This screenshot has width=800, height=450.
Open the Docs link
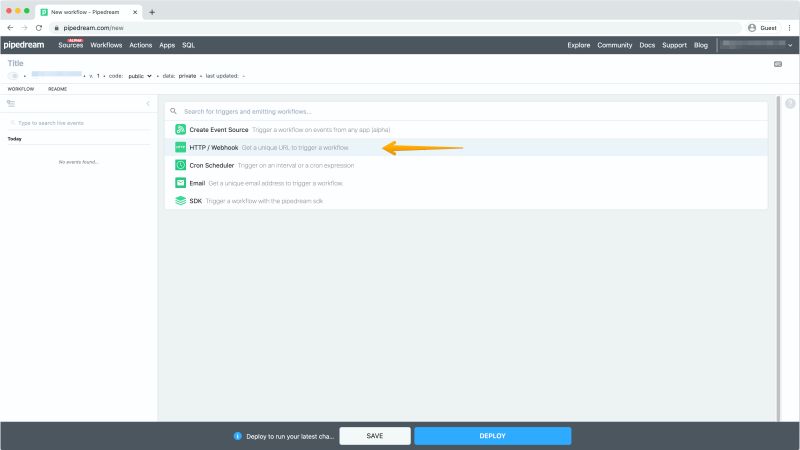647,45
